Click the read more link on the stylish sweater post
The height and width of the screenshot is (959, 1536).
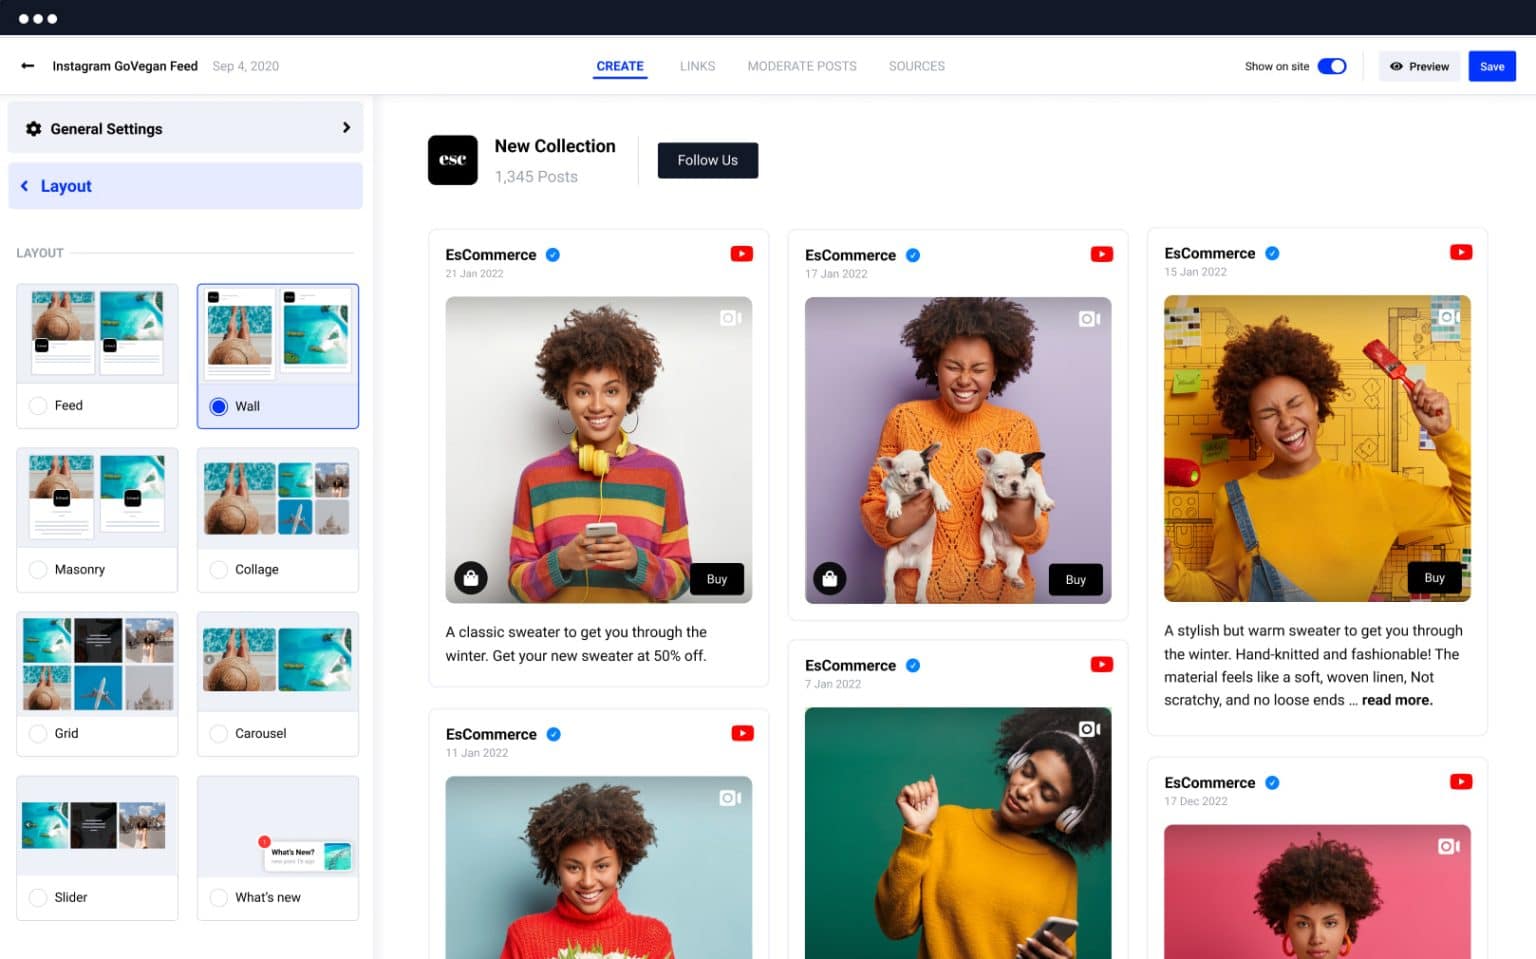coord(1396,700)
